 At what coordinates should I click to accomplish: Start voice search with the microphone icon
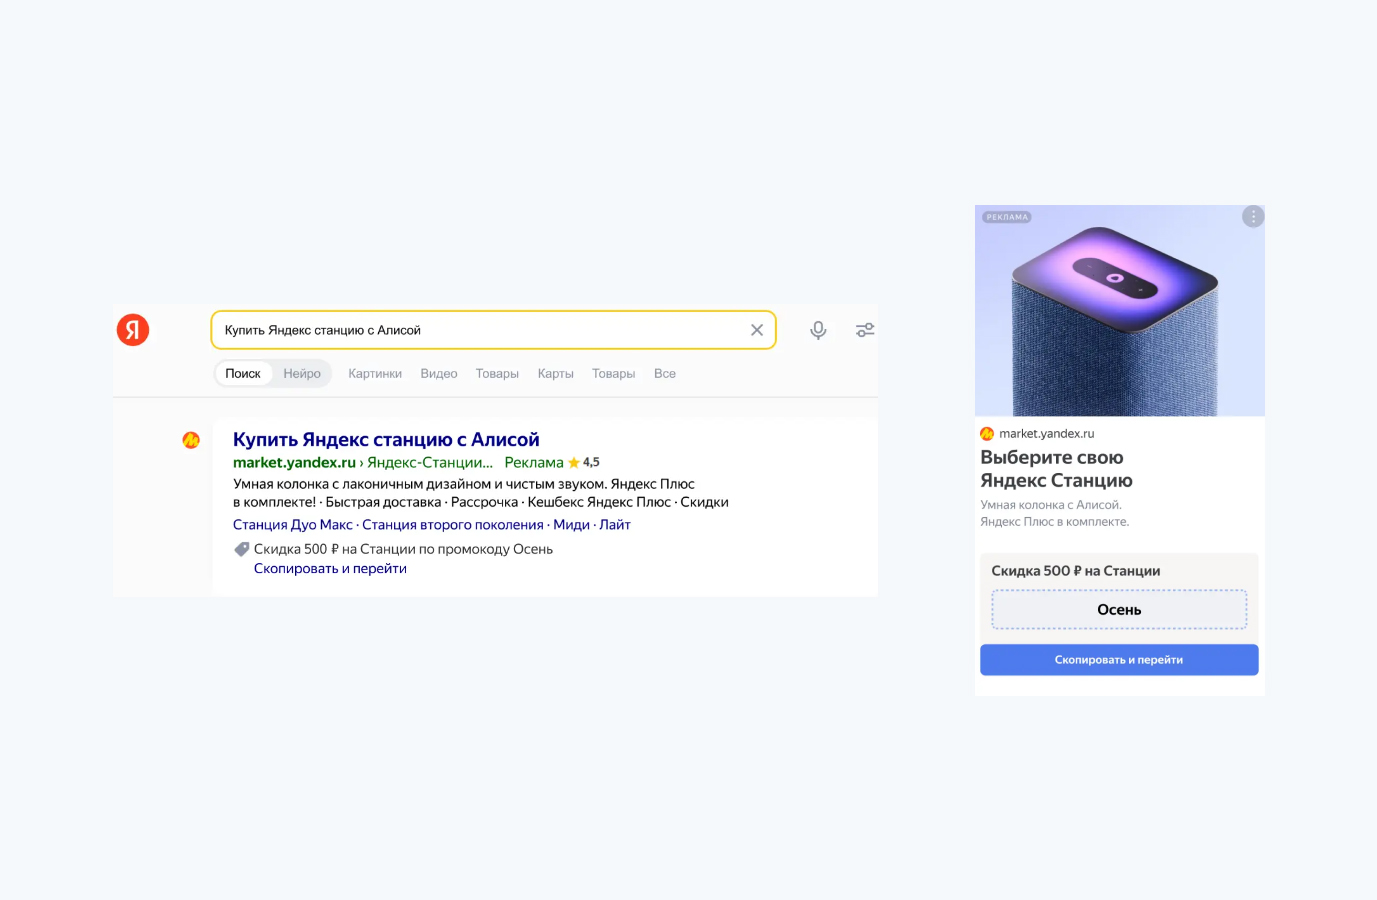(x=818, y=330)
